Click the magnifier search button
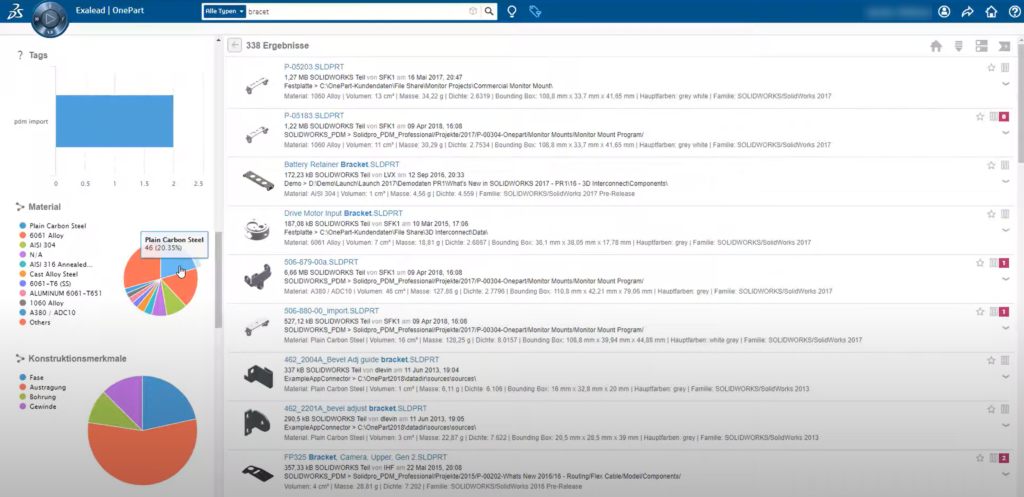 pyautogui.click(x=489, y=12)
